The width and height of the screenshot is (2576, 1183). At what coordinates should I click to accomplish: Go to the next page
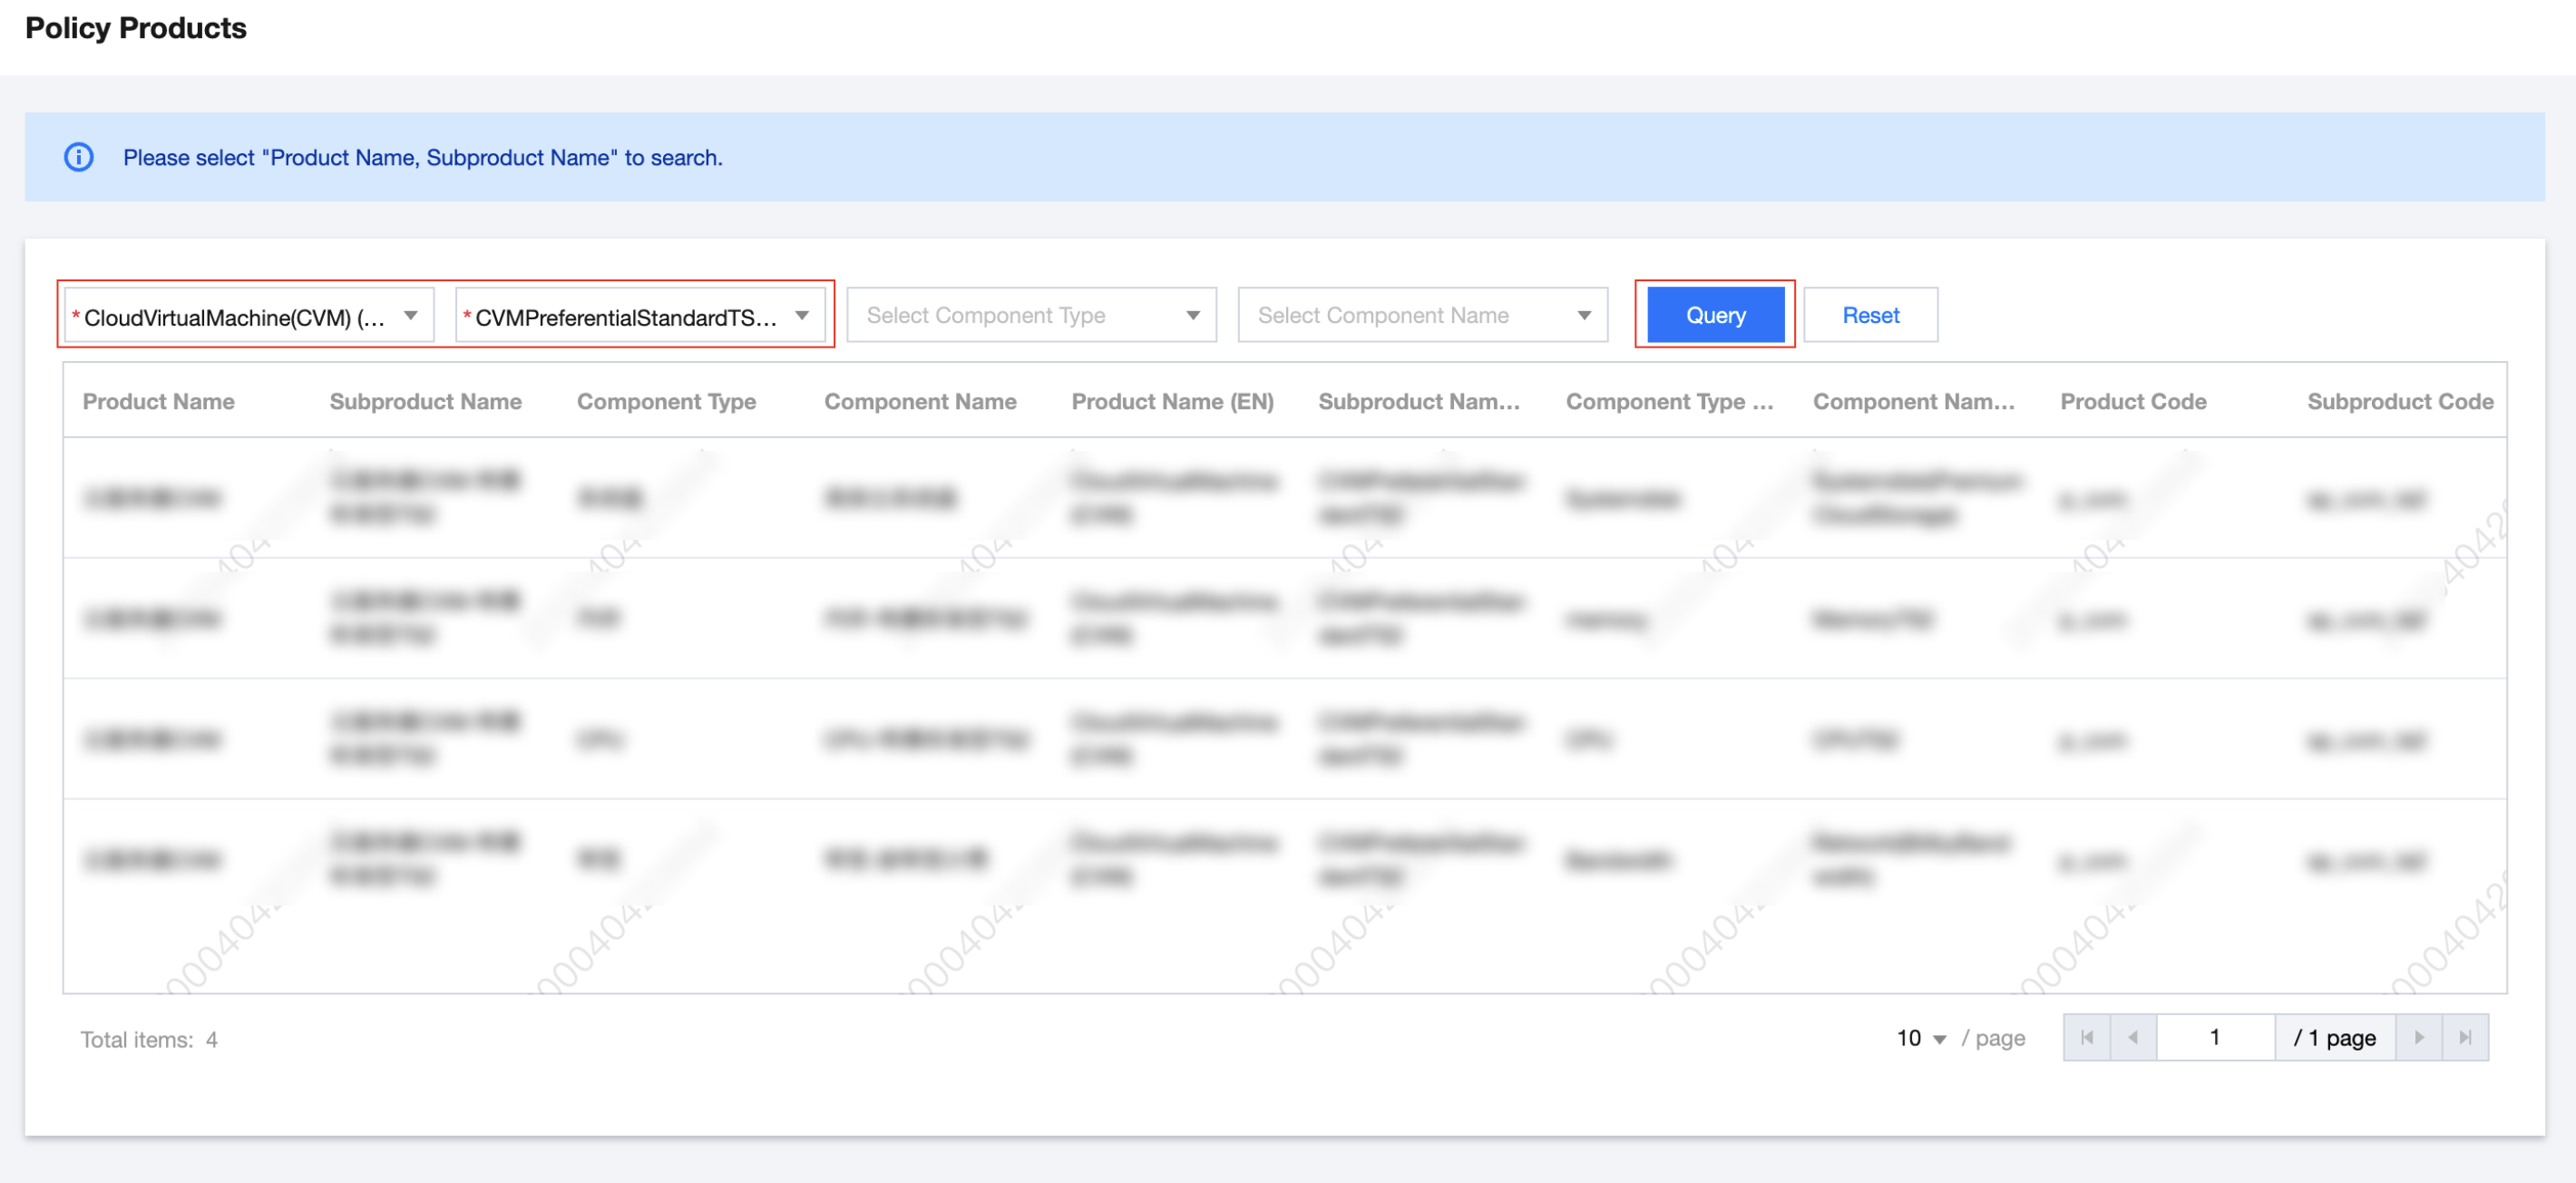pyautogui.click(x=2418, y=1037)
